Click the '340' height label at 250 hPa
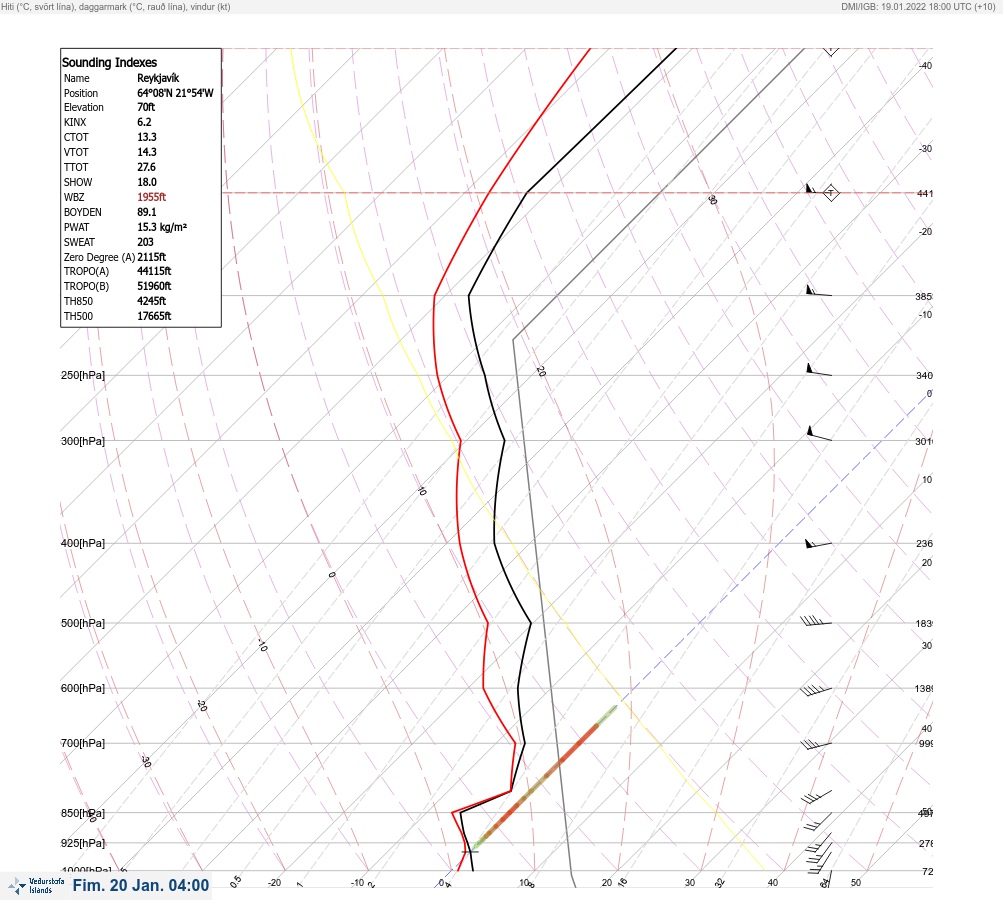1003x900 pixels. pos(924,375)
